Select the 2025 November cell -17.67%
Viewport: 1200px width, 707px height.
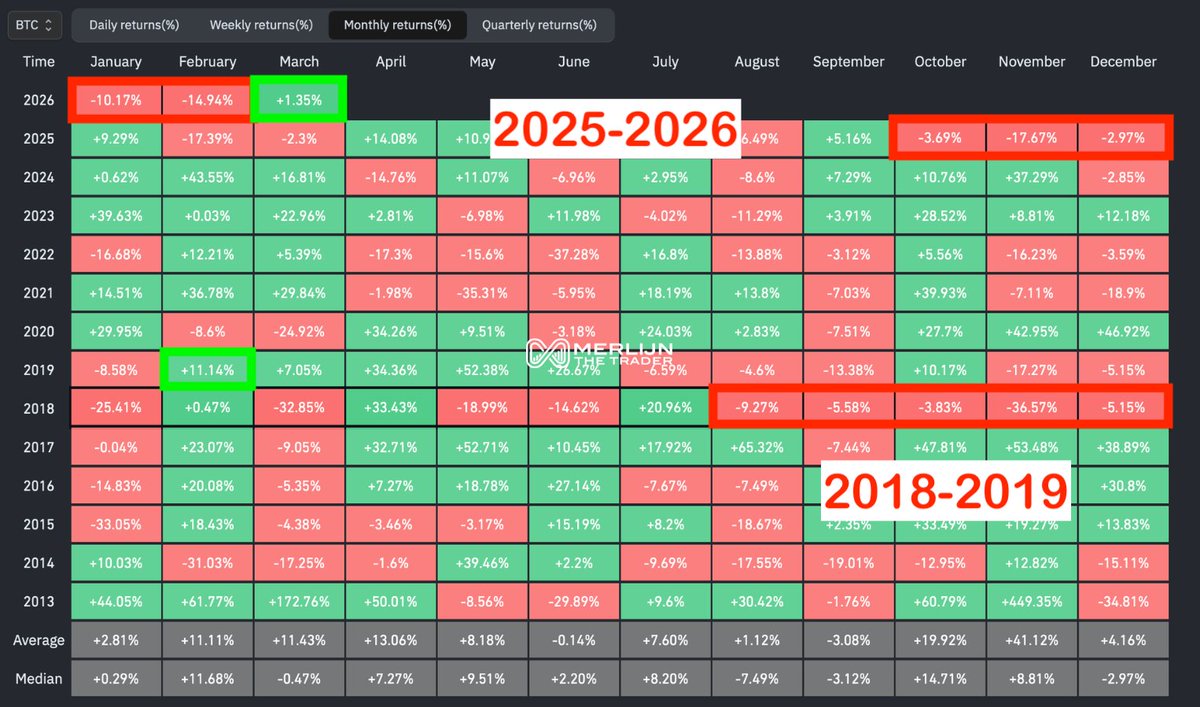pyautogui.click(x=1032, y=139)
